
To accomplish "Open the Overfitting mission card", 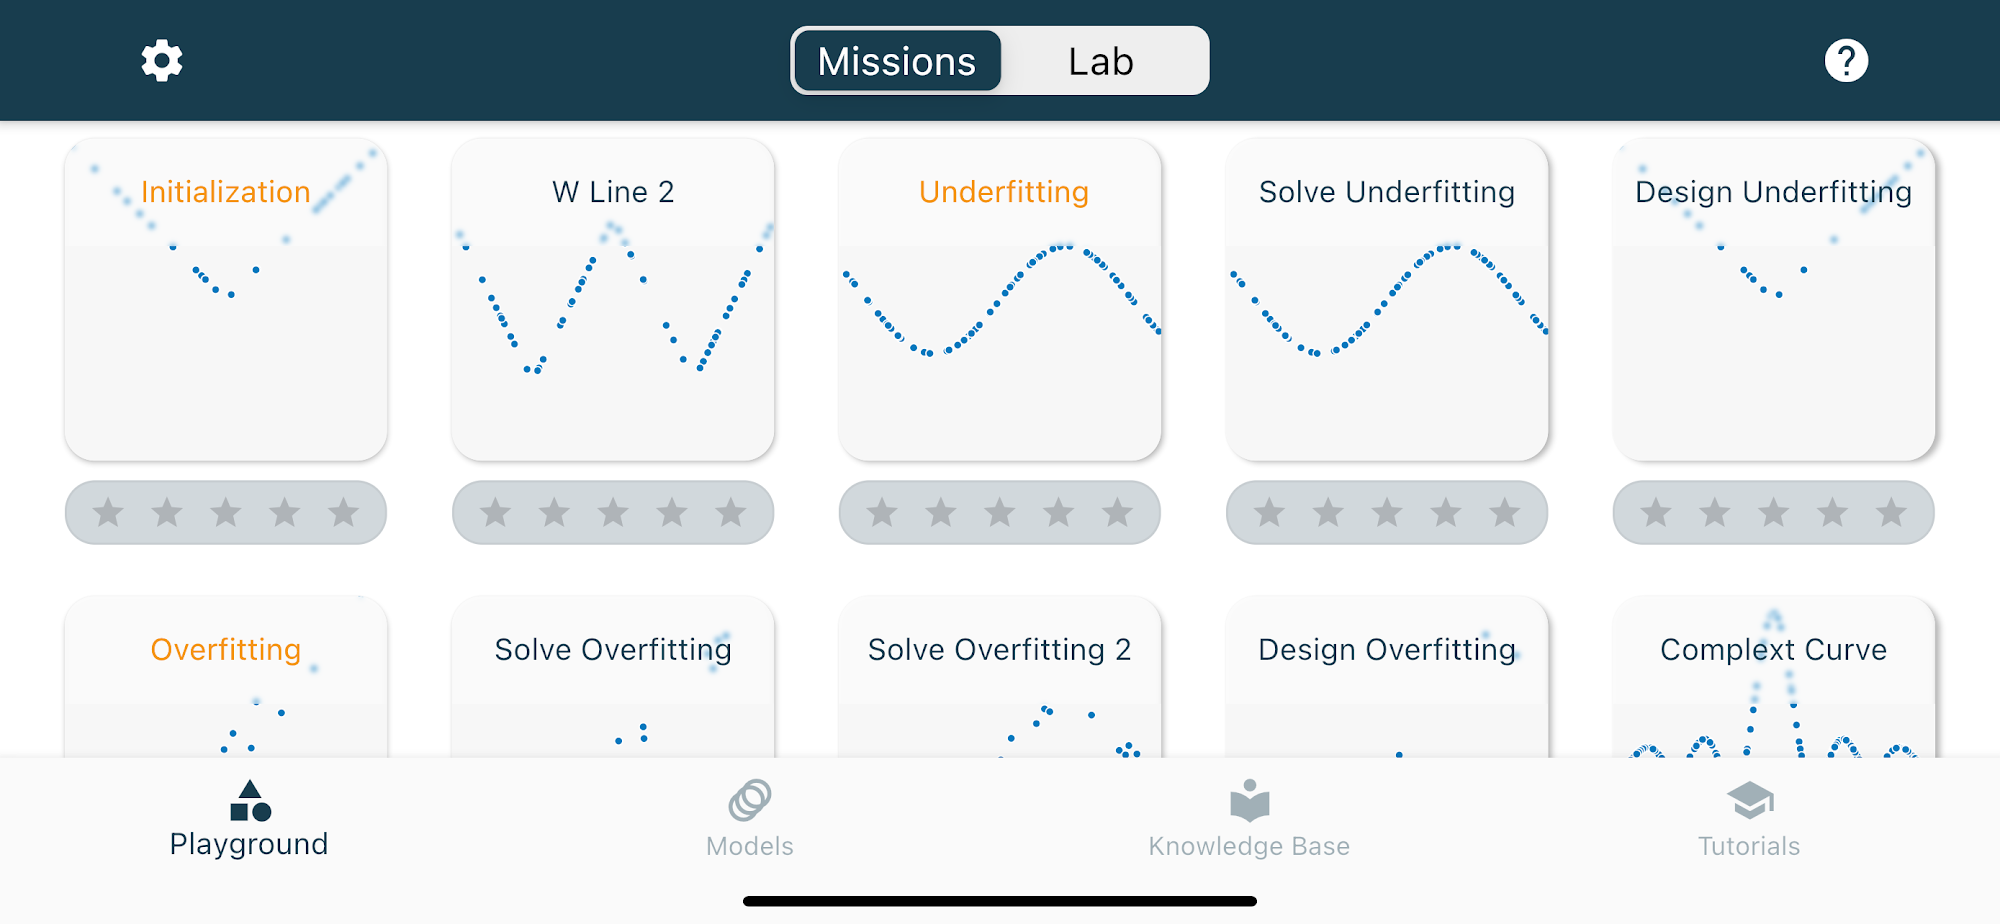I will tap(226, 677).
